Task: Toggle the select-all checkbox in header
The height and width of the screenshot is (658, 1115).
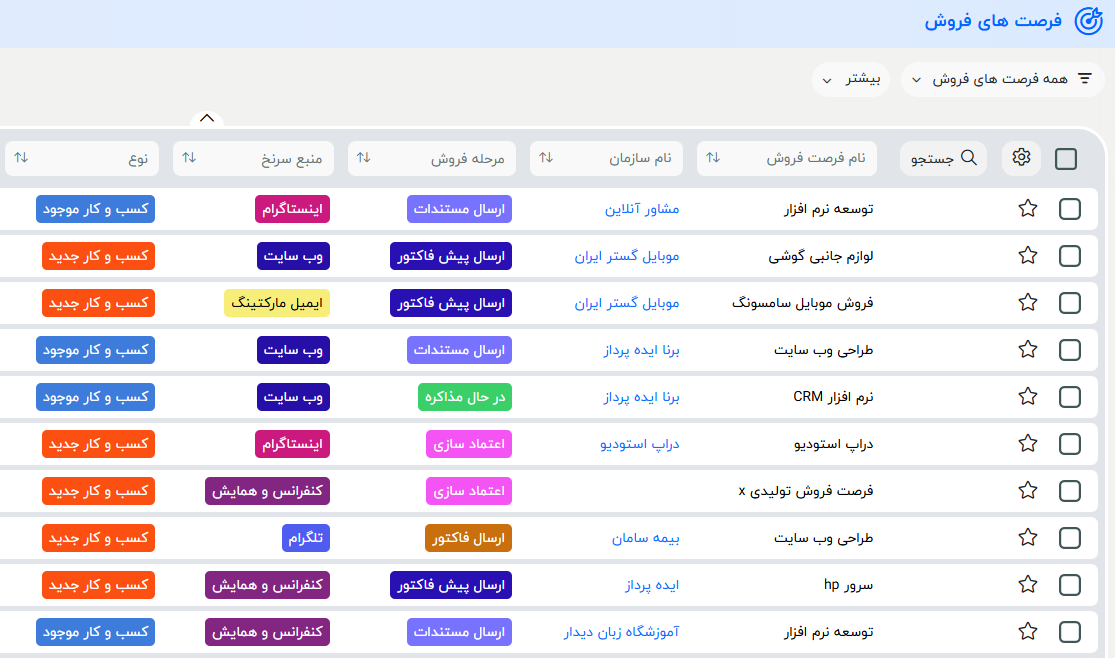Action: point(1066,159)
